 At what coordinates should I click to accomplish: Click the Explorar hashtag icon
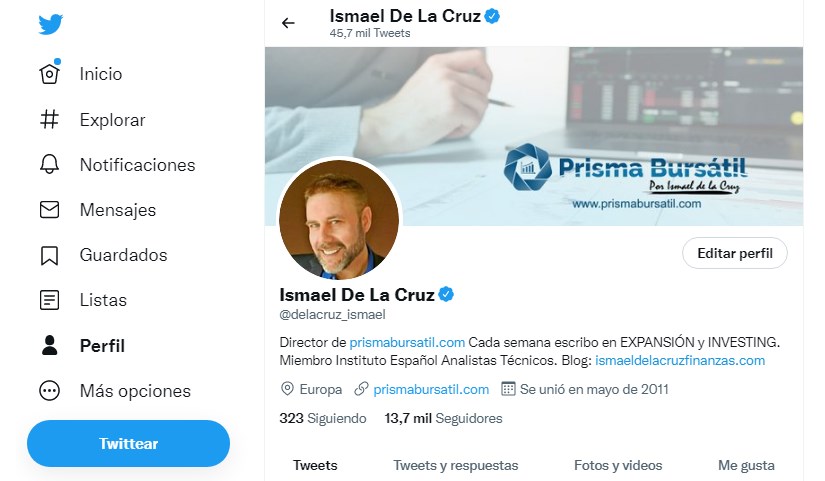pos(50,120)
